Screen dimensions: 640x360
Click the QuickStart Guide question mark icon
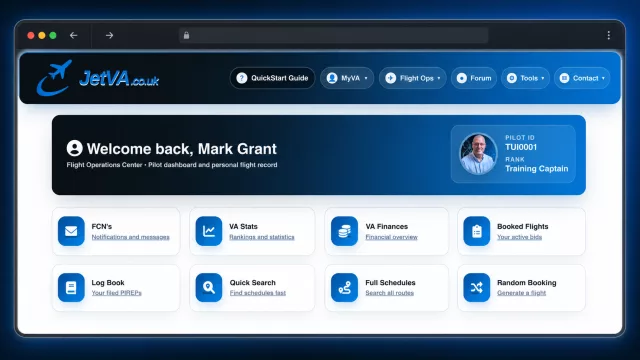coord(242,78)
